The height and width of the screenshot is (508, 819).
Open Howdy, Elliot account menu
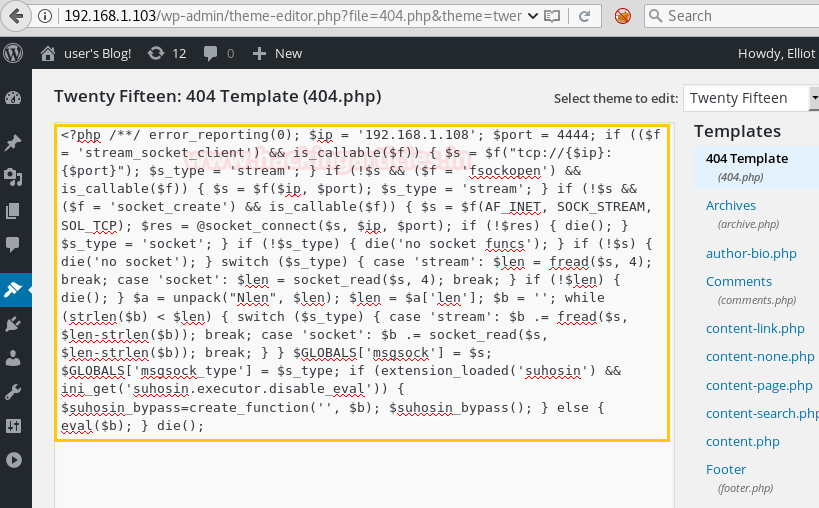click(x=776, y=53)
